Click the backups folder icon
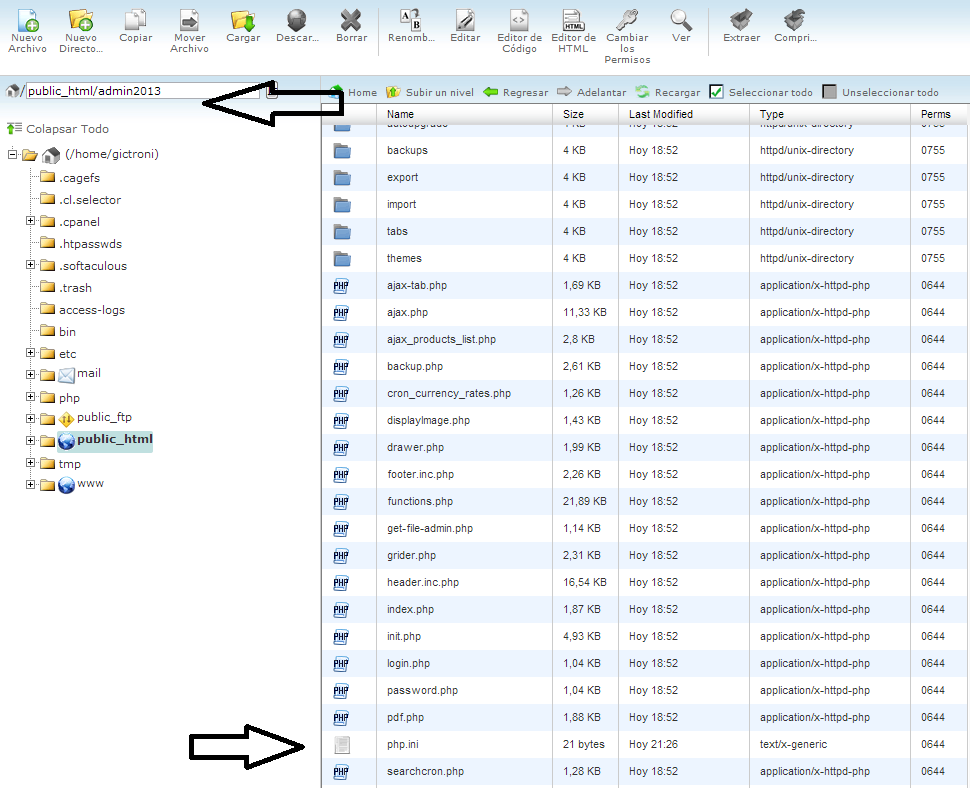This screenshot has width=970, height=788. pyautogui.click(x=341, y=151)
